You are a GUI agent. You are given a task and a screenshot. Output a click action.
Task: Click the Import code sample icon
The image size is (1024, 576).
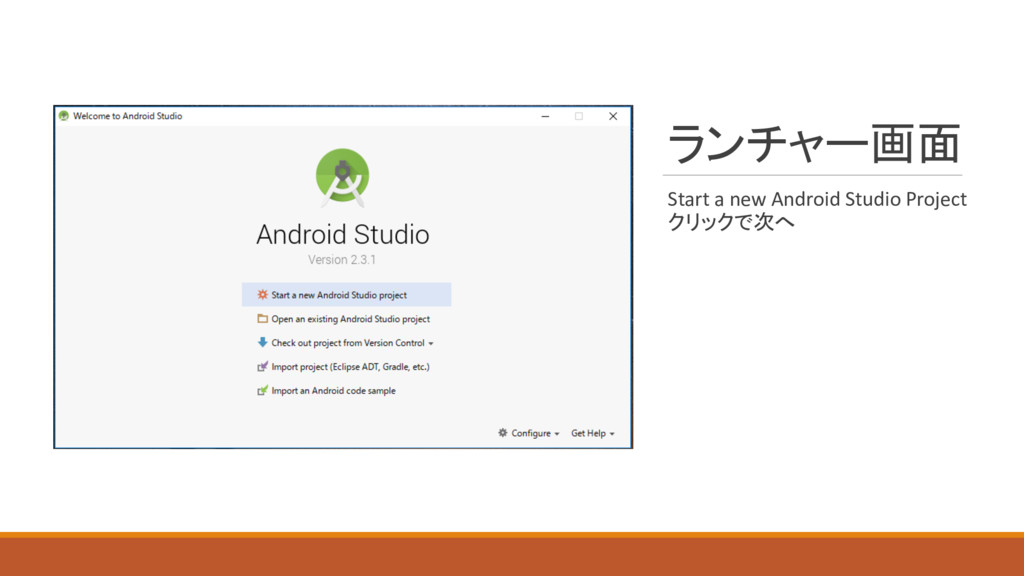[x=263, y=391]
